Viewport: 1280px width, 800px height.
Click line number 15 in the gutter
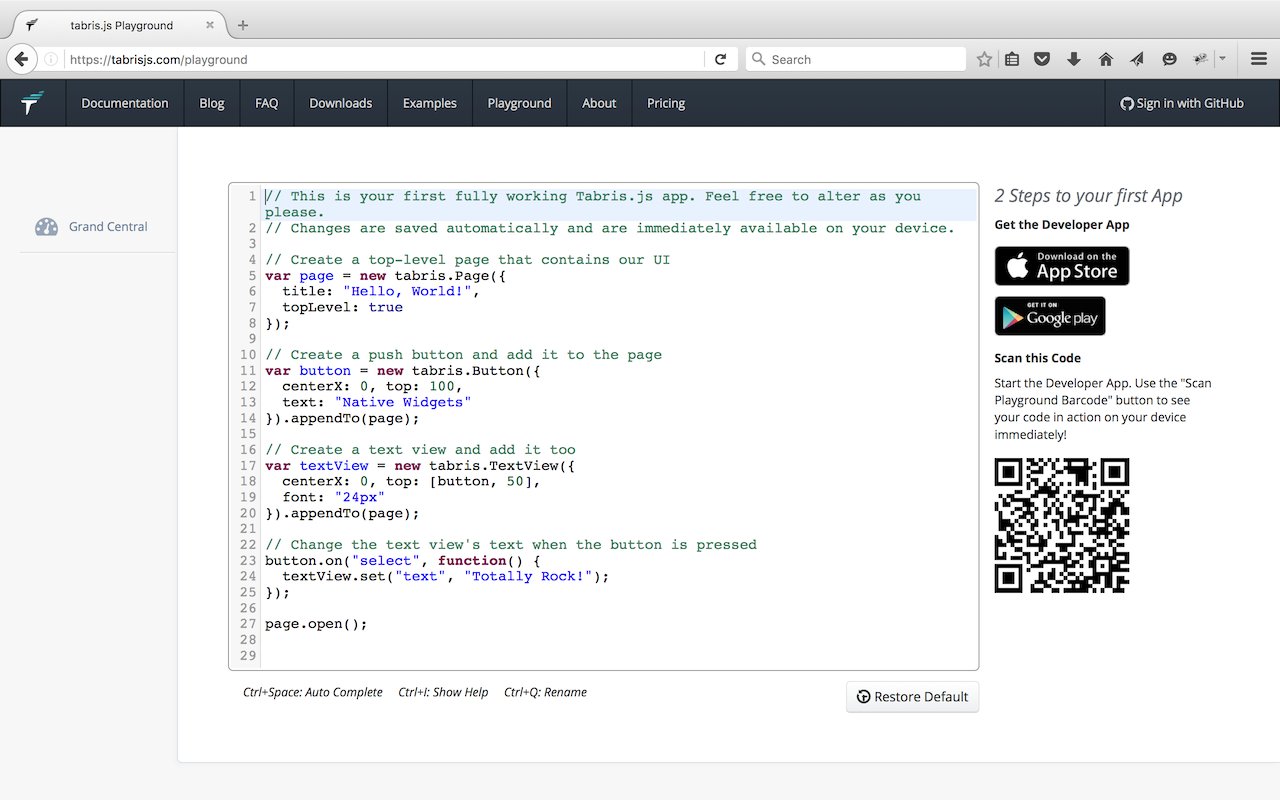pos(248,434)
